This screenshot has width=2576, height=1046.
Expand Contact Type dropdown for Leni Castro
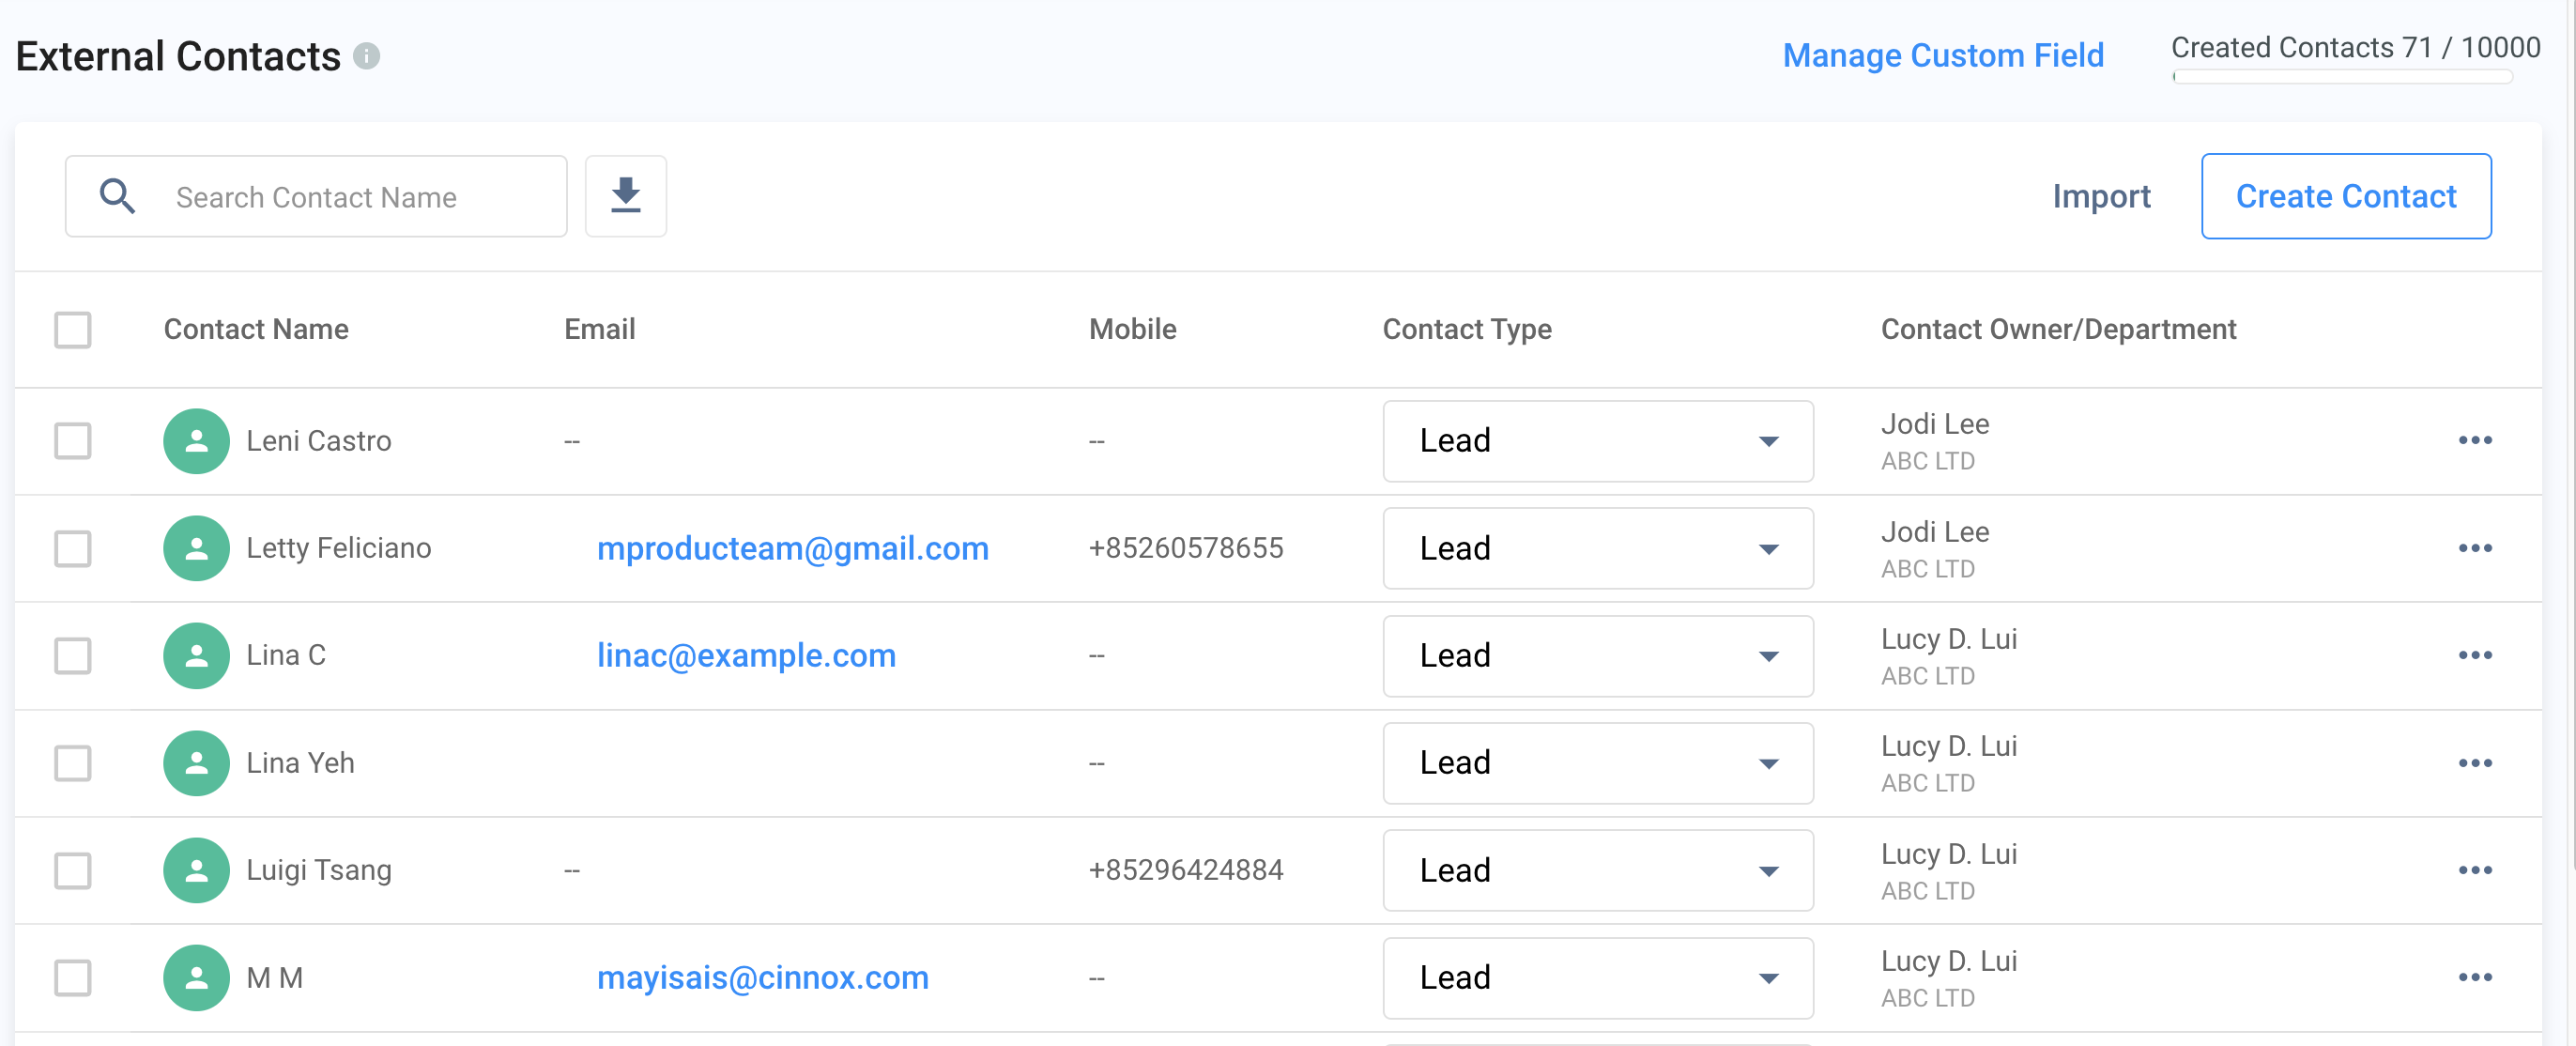[1597, 440]
